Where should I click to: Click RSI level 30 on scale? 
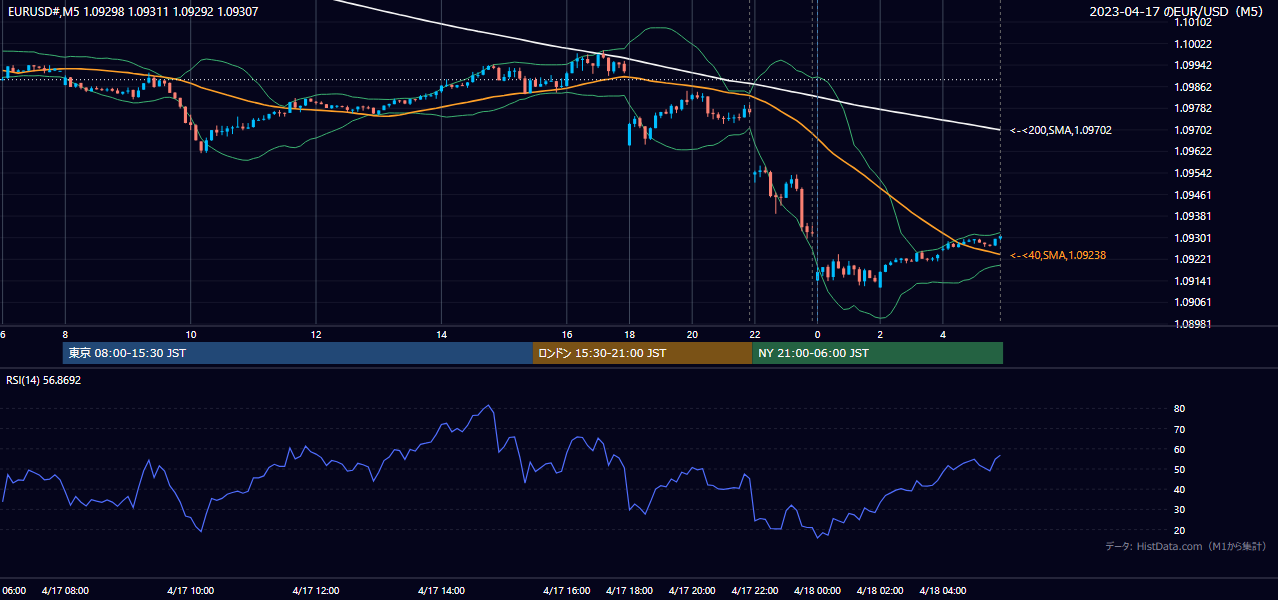click(x=1180, y=509)
